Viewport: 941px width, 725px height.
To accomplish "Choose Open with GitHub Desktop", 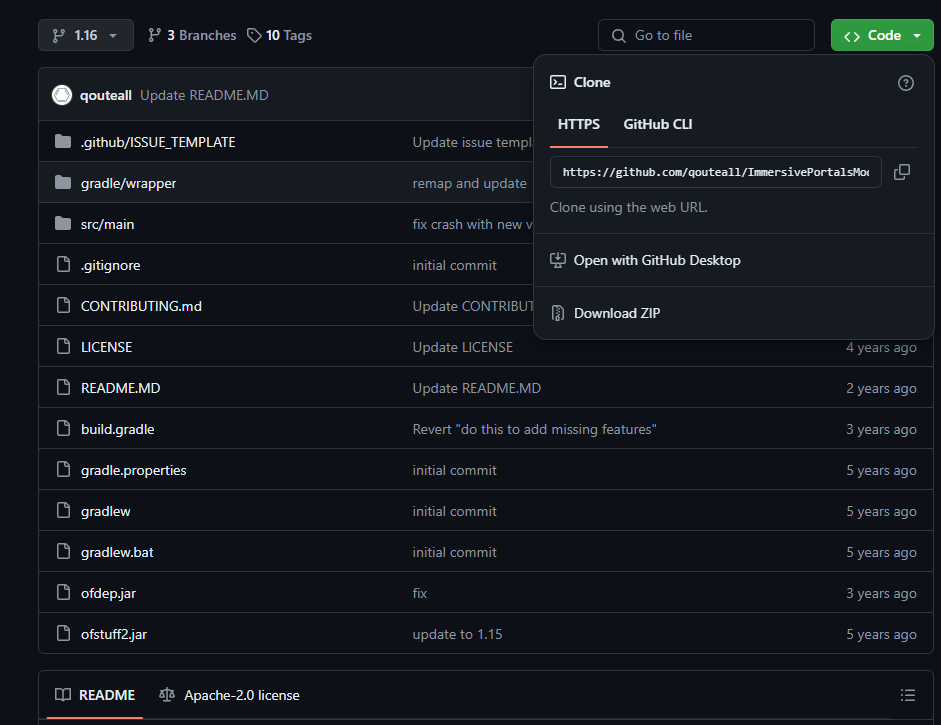I will click(x=656, y=260).
